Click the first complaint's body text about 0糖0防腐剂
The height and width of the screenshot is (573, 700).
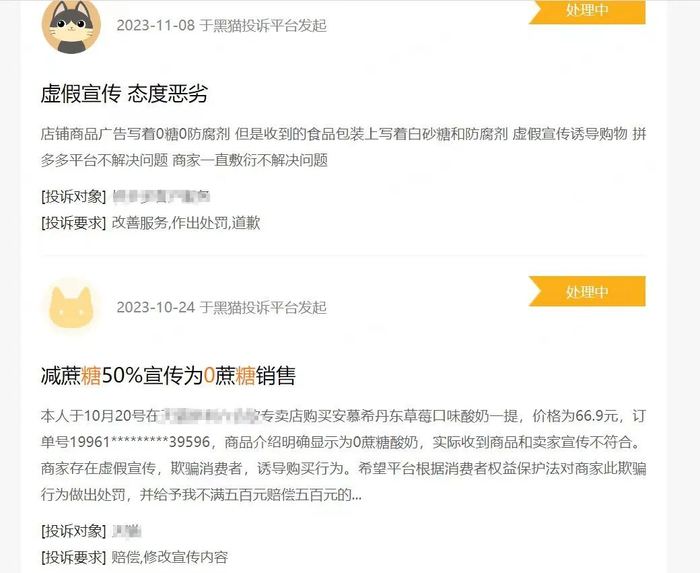click(343, 147)
